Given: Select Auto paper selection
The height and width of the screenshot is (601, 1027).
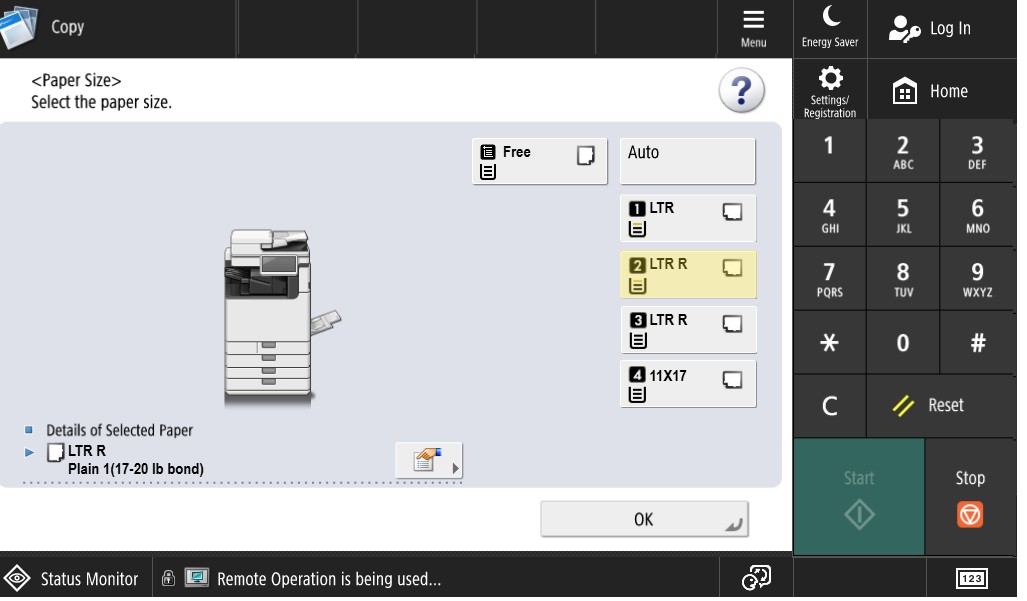Looking at the screenshot, I should [688, 161].
